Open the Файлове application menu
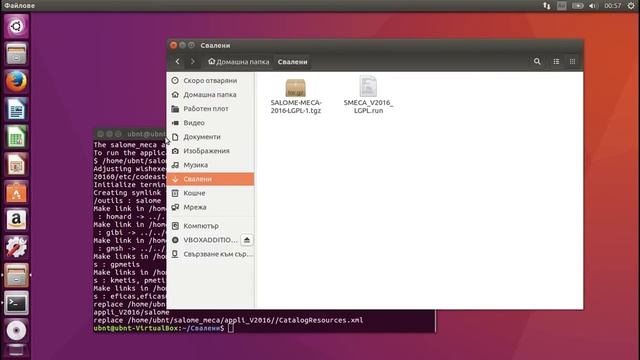 [20, 6]
